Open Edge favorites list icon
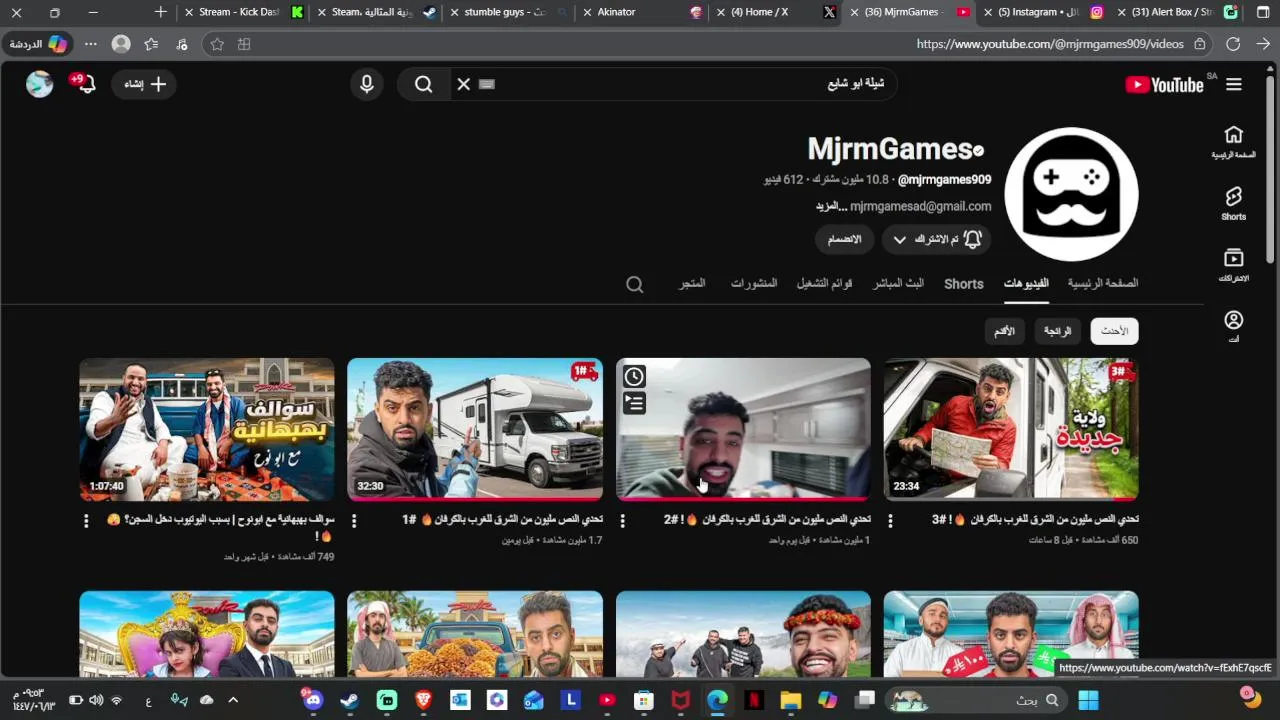The width and height of the screenshot is (1280, 720). (x=151, y=44)
